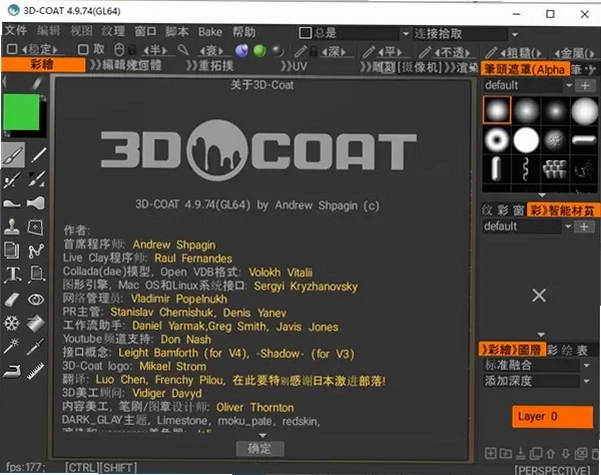Toggle the 总是 checkbox

305,33
